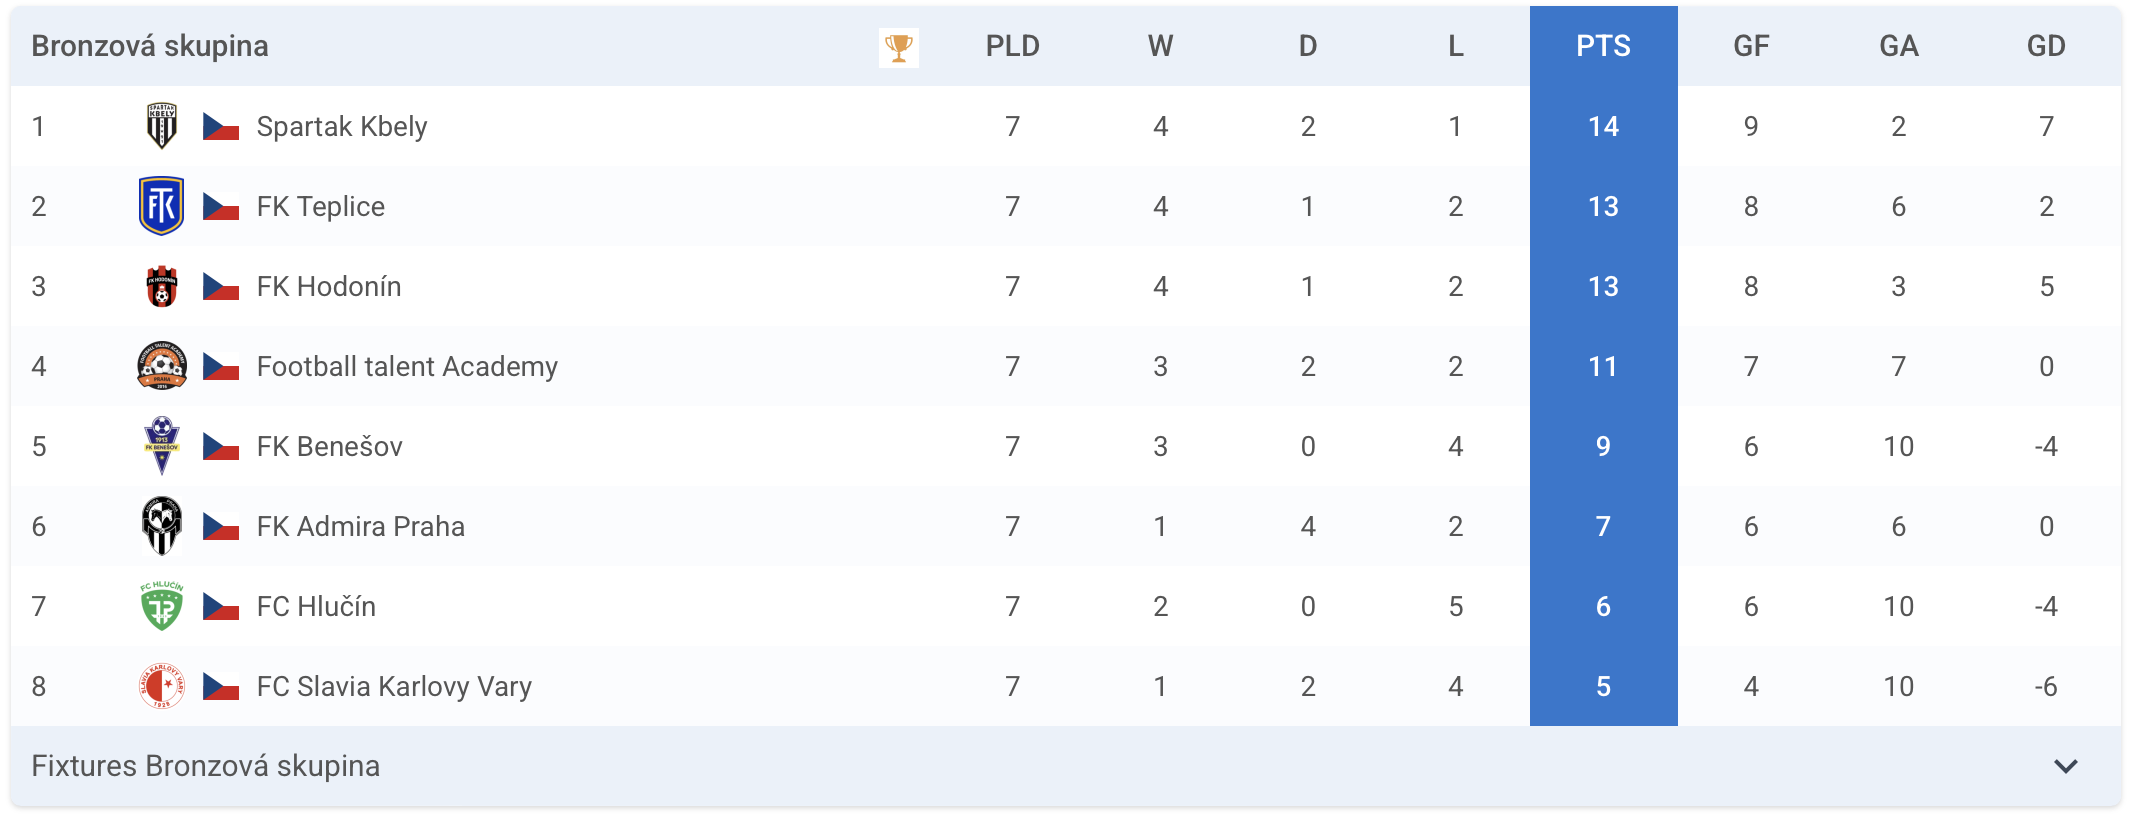
Task: Click the FC Hlučín green badge
Action: point(161,606)
